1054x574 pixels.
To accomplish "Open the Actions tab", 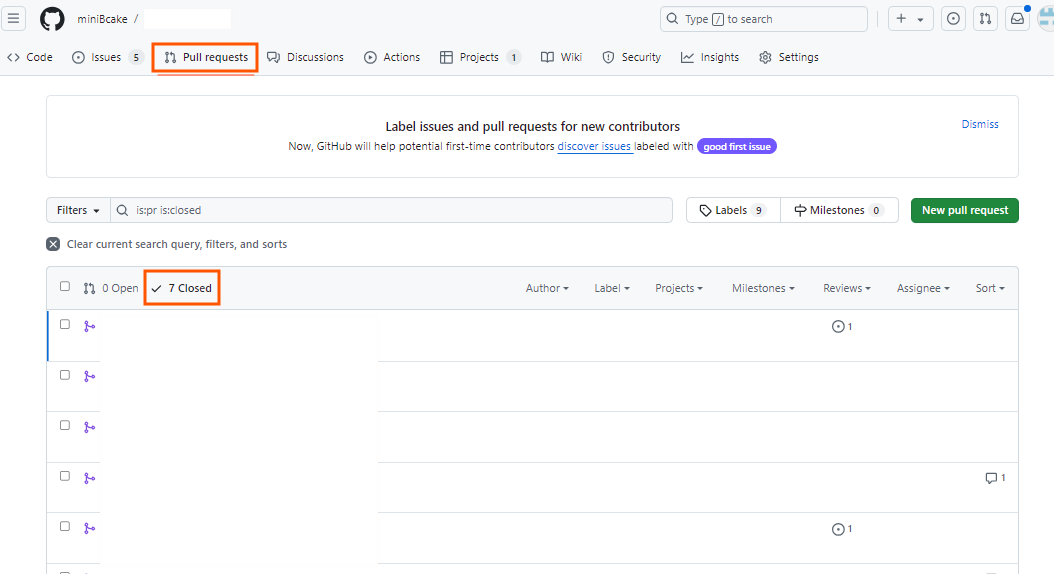I will coord(392,57).
